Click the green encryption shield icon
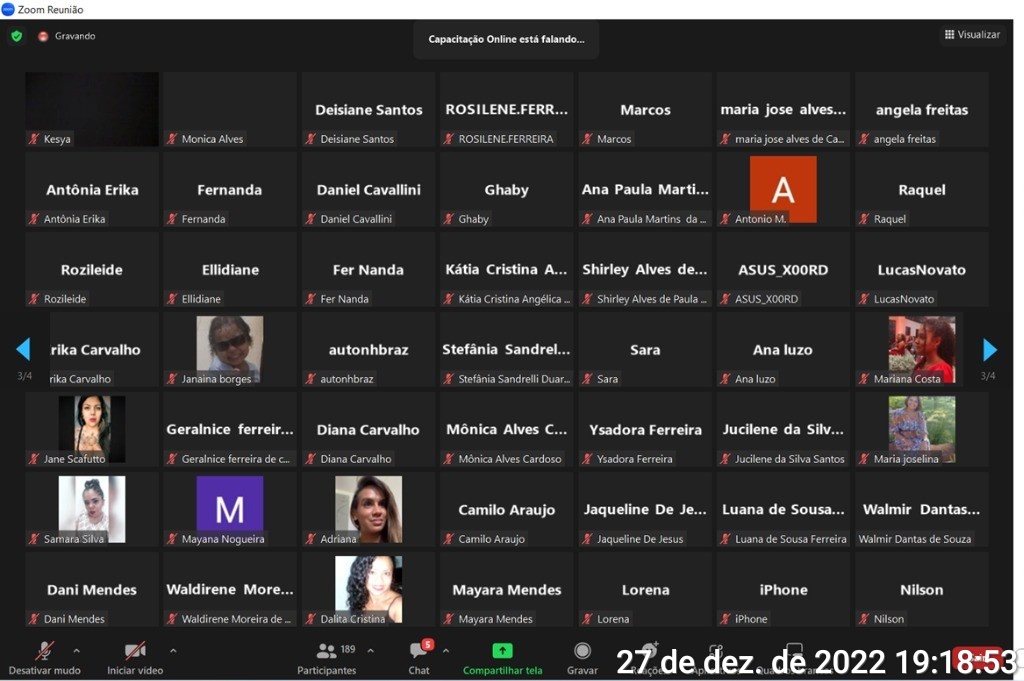1024x681 pixels. pyautogui.click(x=16, y=36)
